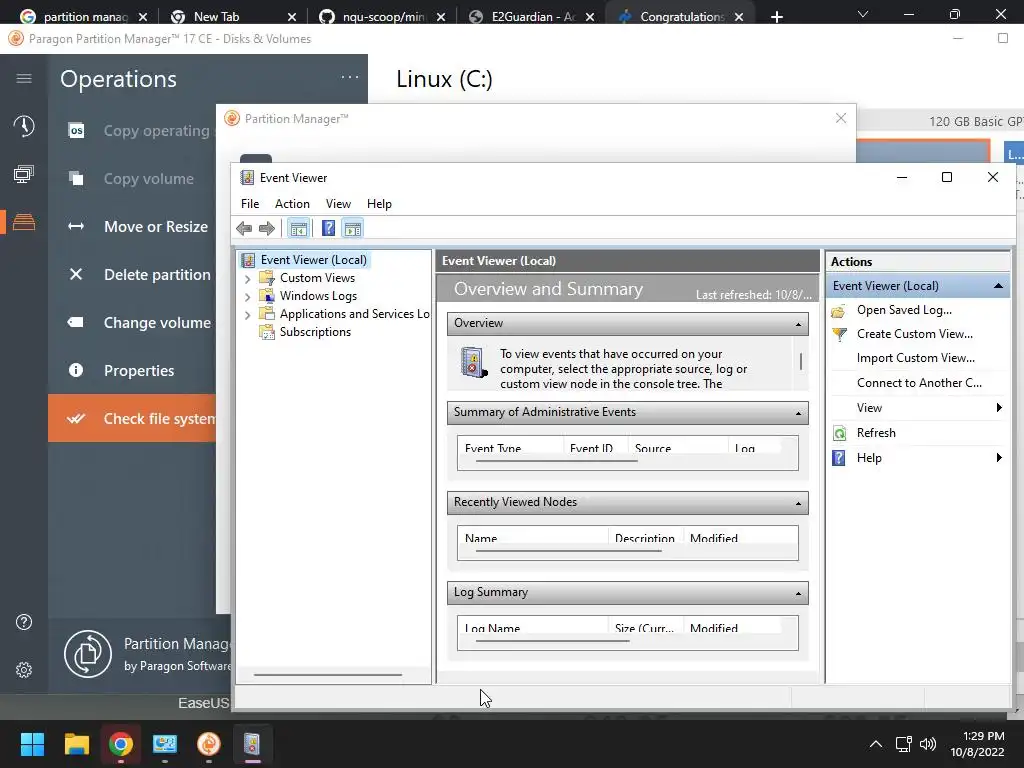Click Chrome icon in taskbar
Viewport: 1024px width, 768px height.
tap(121, 744)
